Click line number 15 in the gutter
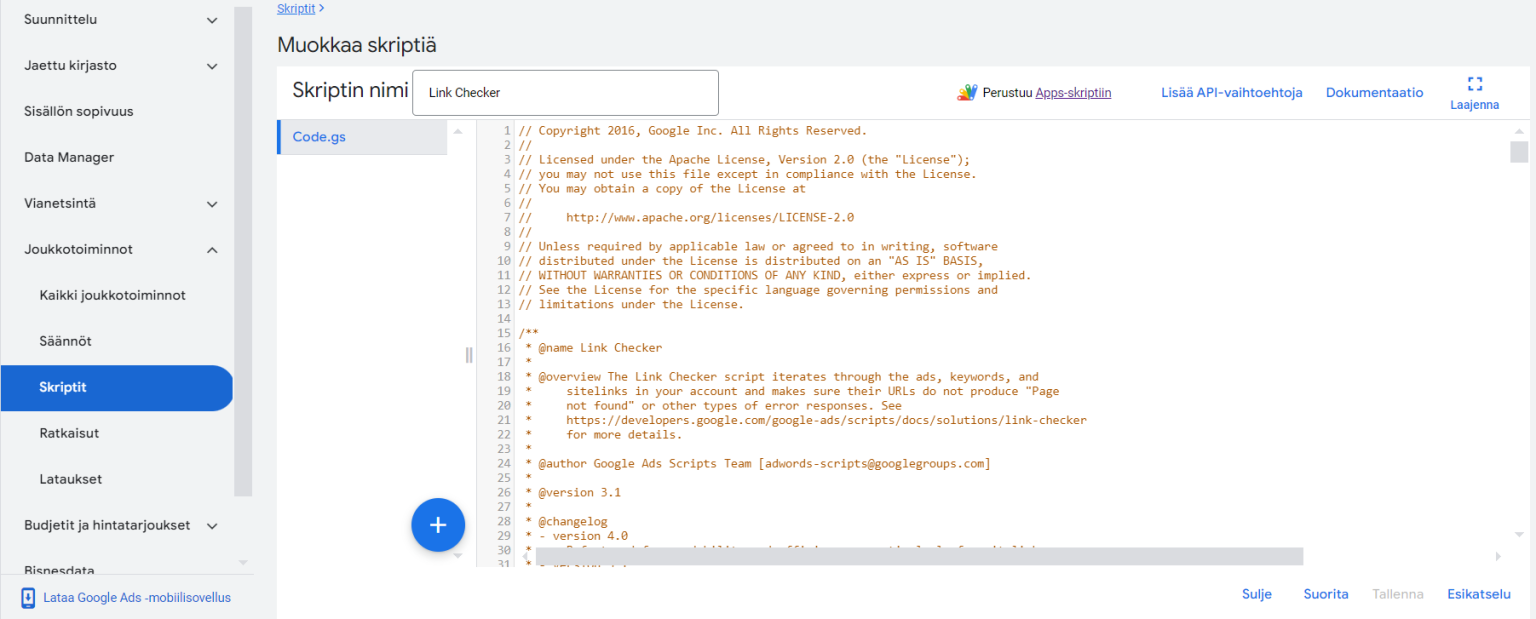The width and height of the screenshot is (1536, 619). coord(504,333)
